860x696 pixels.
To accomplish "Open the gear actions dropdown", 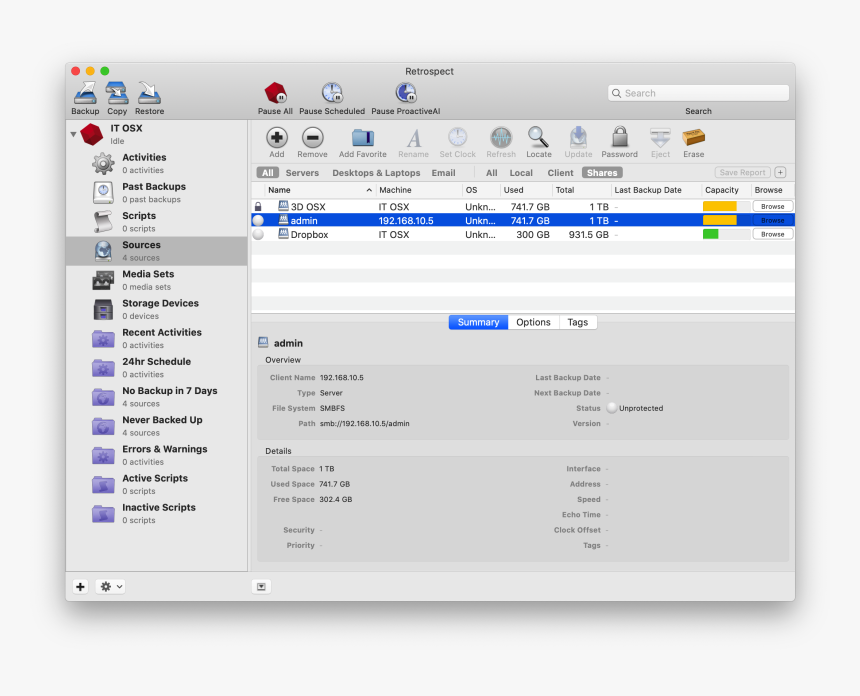I will (x=110, y=586).
